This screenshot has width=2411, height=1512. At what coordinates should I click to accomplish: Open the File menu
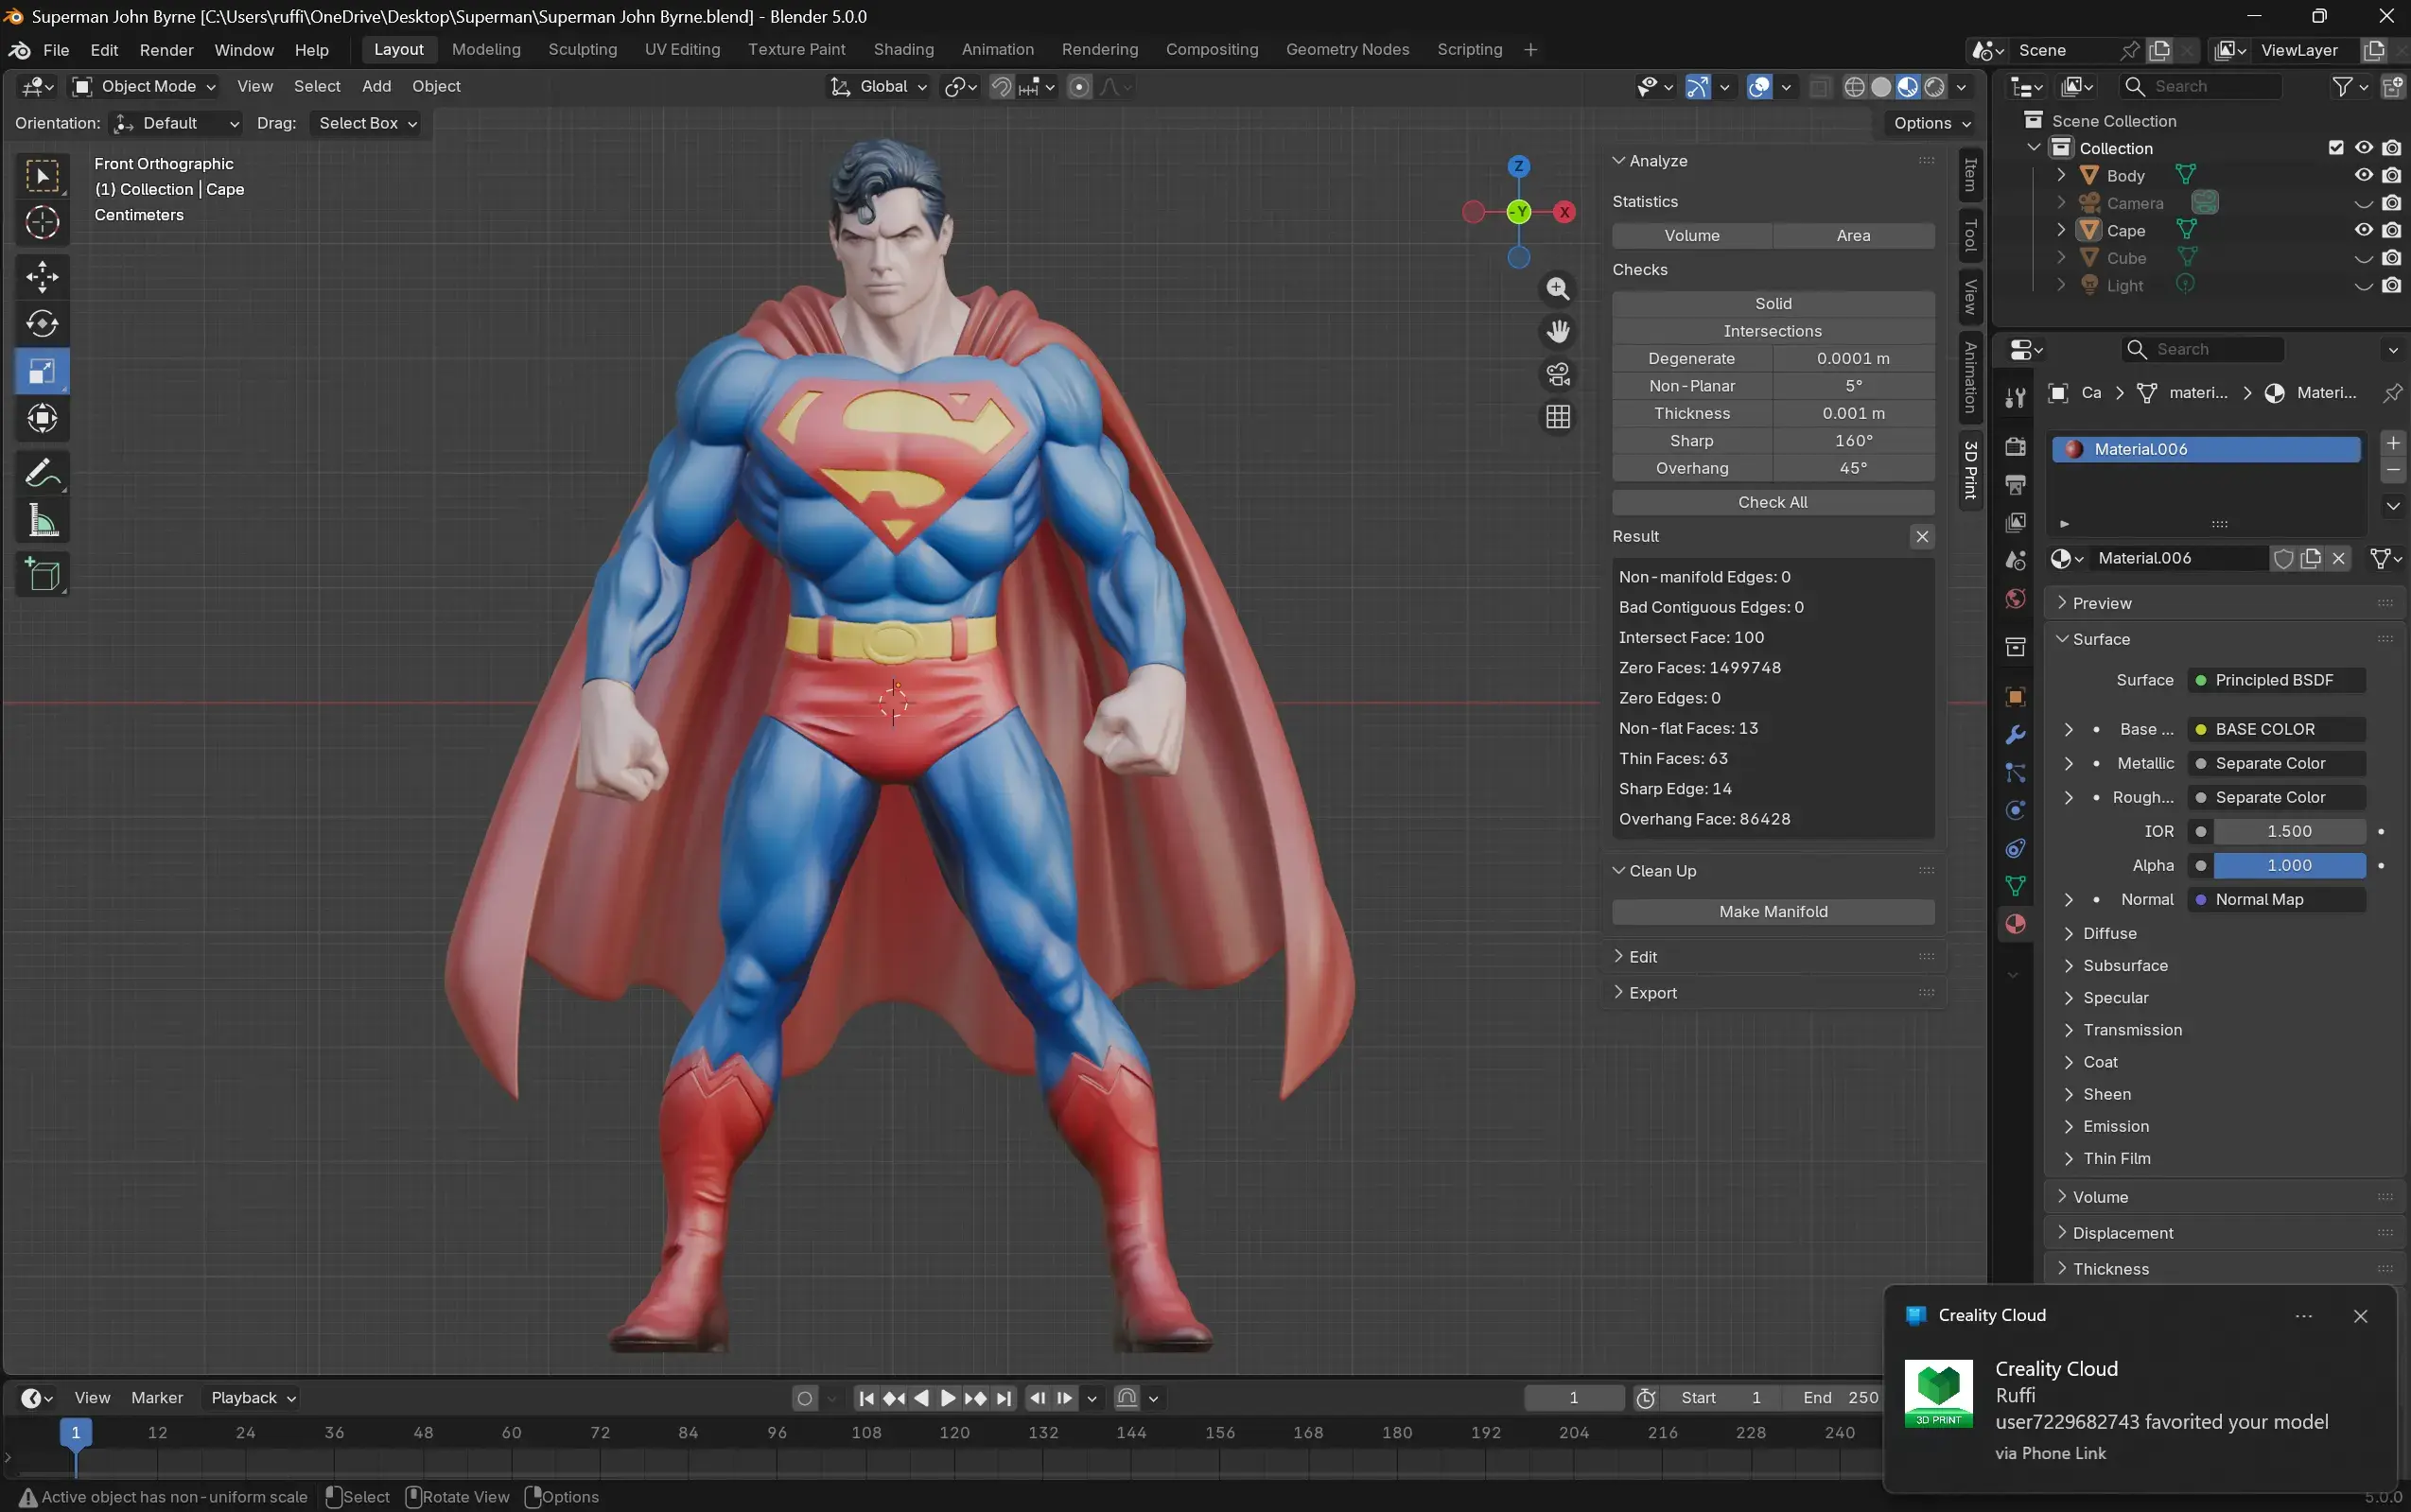56,50
